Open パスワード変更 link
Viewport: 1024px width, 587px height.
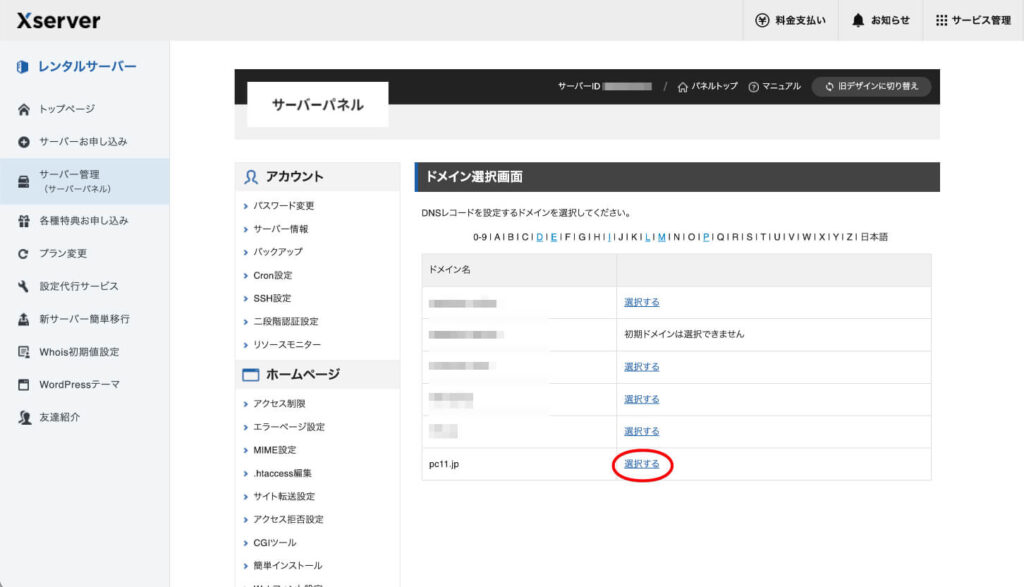point(283,206)
